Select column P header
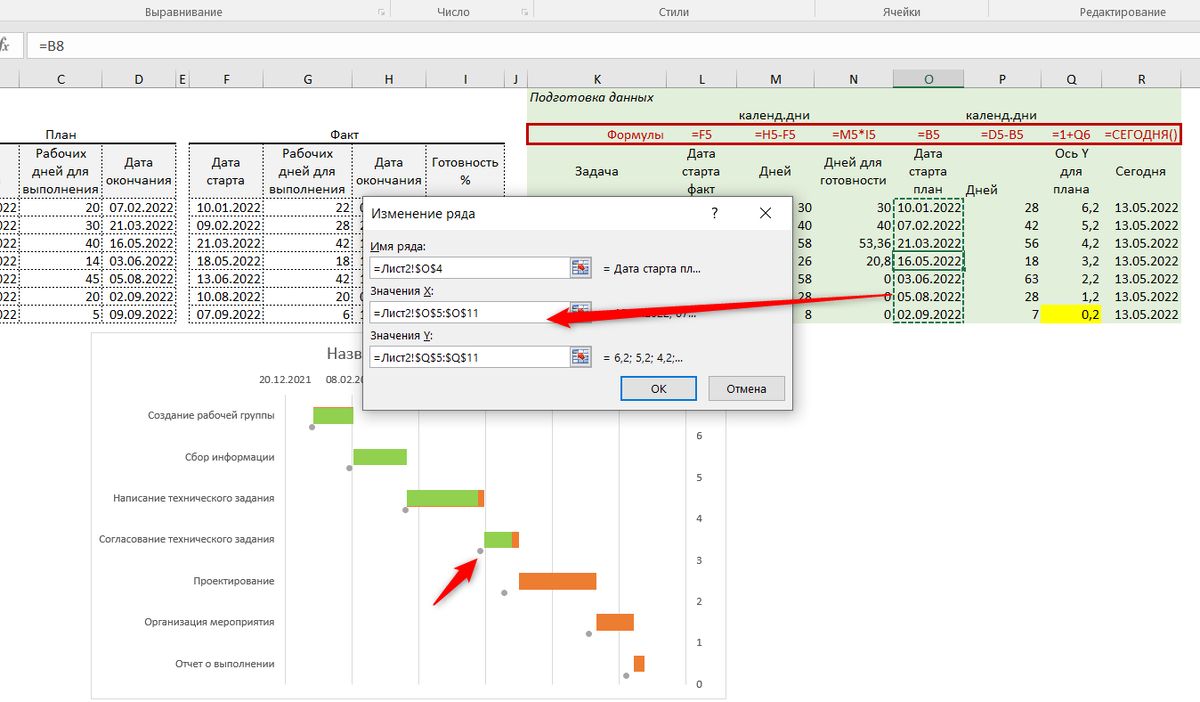 (1002, 79)
